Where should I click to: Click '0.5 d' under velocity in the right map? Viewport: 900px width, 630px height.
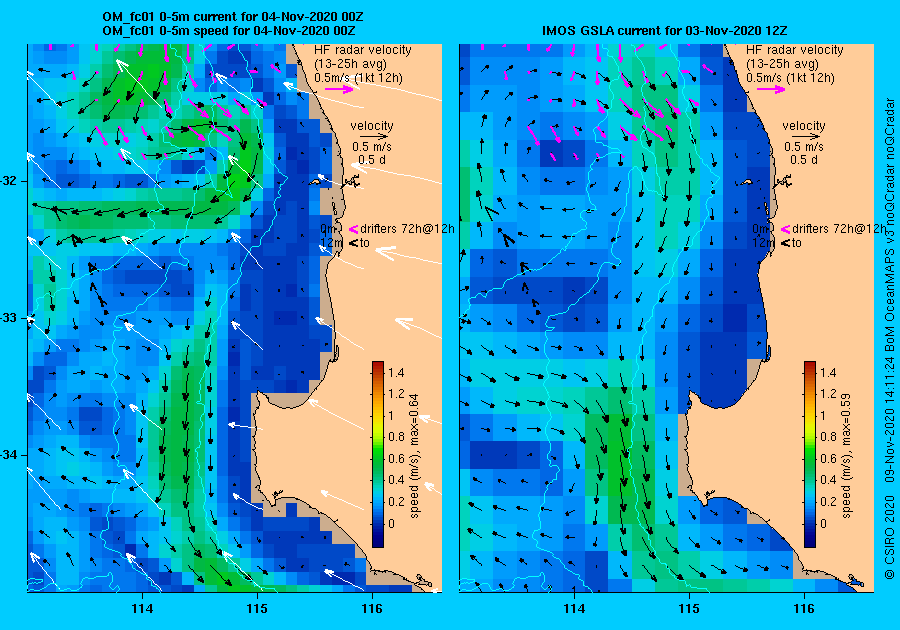tap(804, 160)
